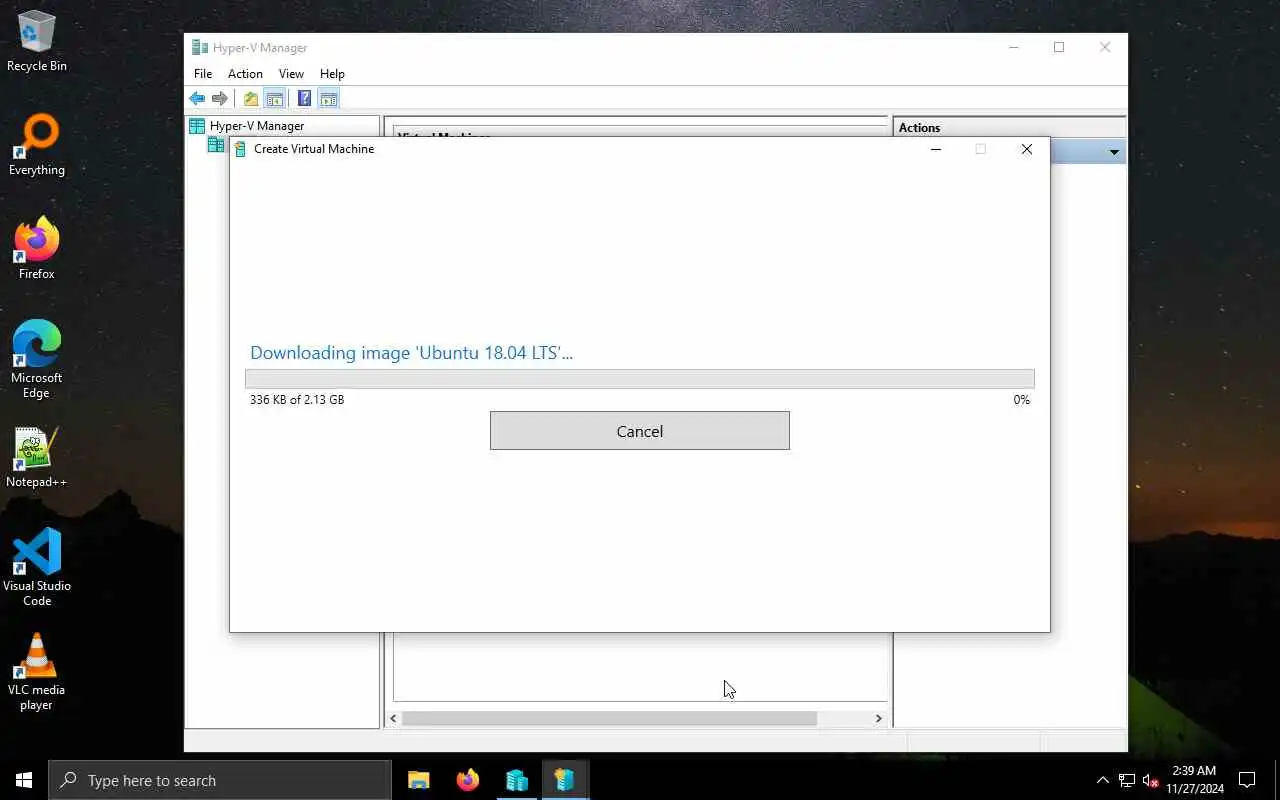Select the Microsoft Edge desktop shortcut
The image size is (1280, 800).
click(37, 360)
